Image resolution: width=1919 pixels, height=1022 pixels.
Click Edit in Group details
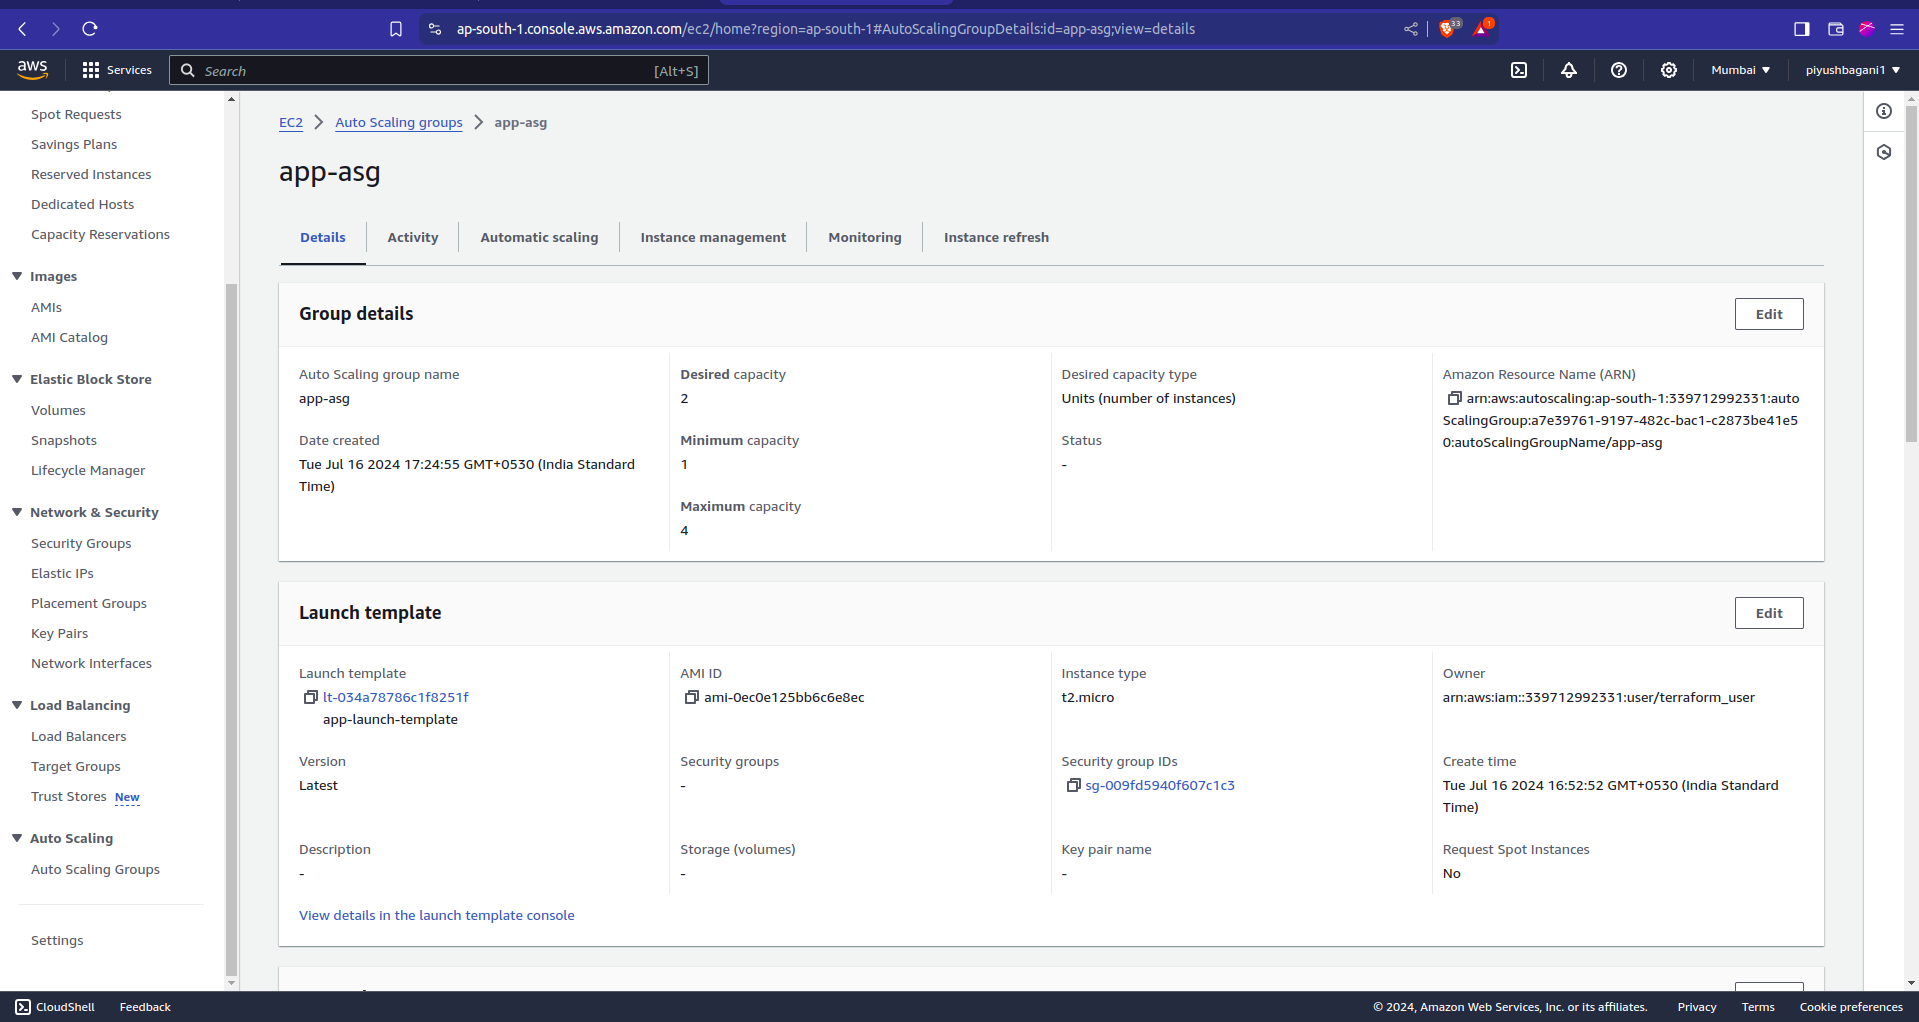point(1768,314)
